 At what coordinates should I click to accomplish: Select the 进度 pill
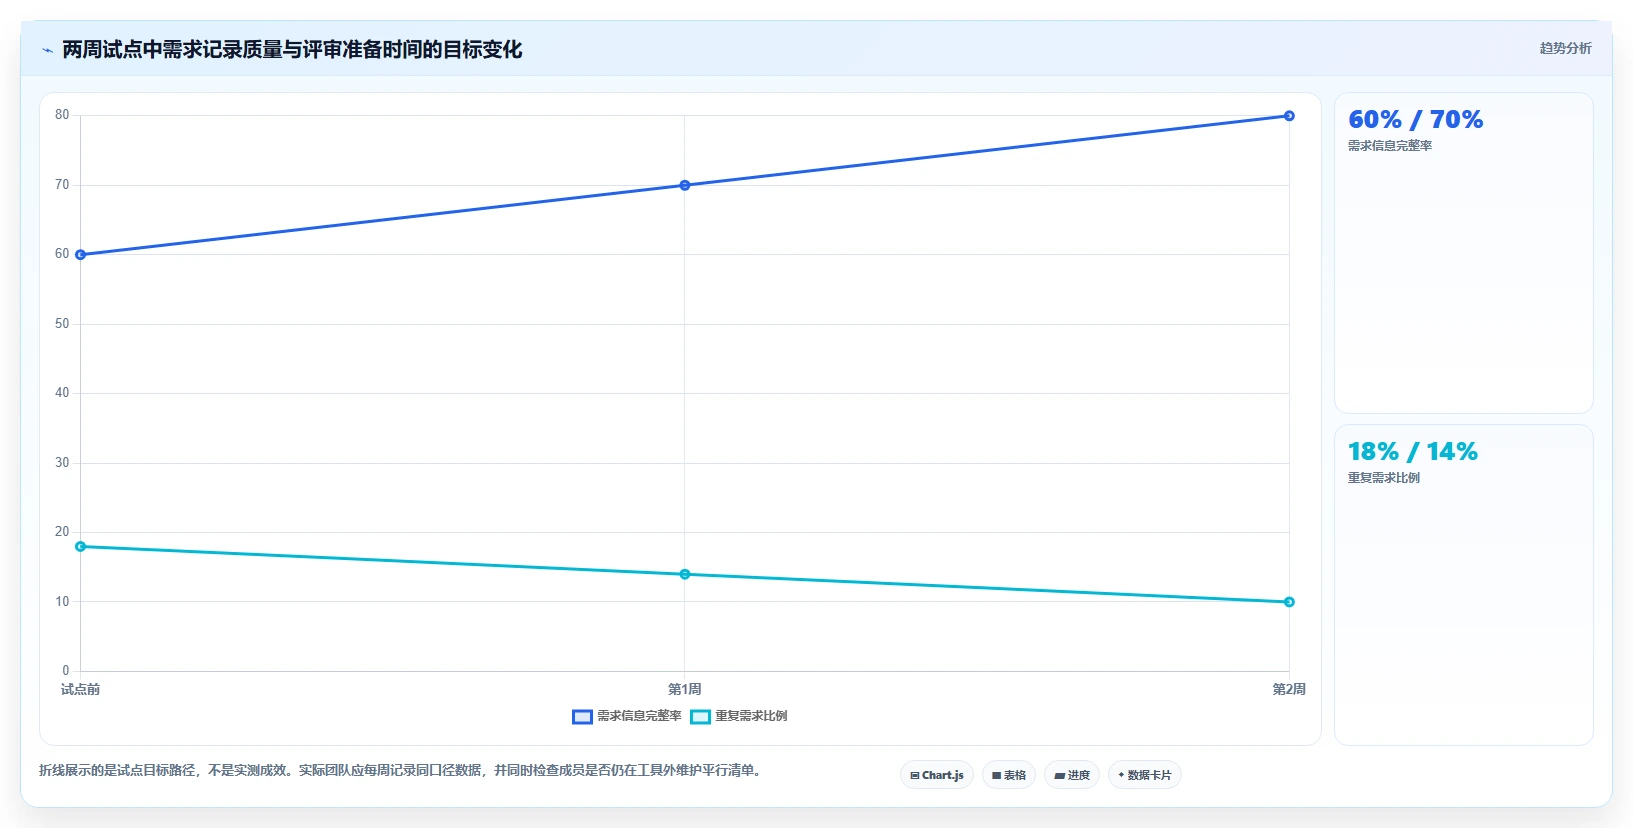pos(1072,775)
